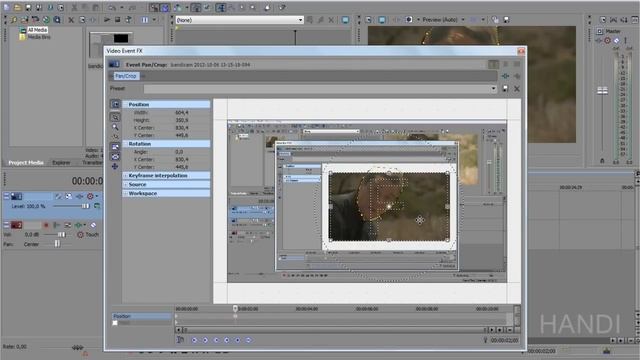The image size is (640, 360).
Task: Click the First Keyframe button
Action: [x=194, y=340]
